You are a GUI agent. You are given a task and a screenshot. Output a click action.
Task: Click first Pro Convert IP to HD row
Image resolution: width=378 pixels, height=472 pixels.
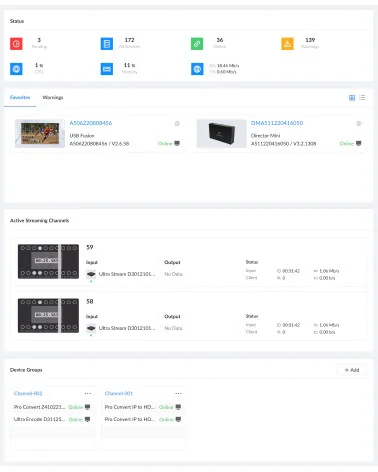(143, 407)
